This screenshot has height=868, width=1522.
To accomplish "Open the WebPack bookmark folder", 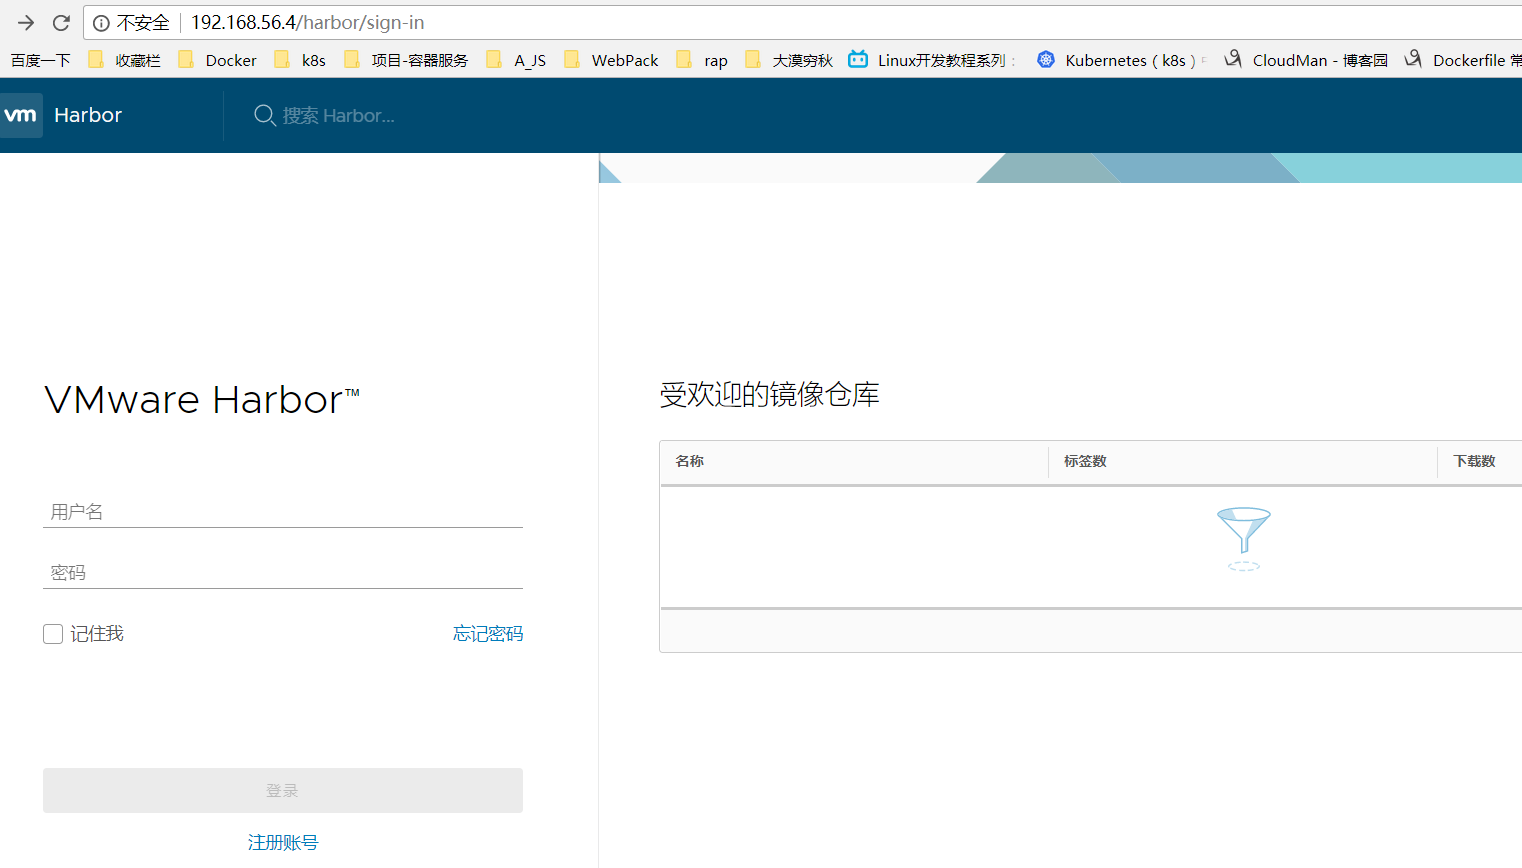I will [611, 60].
